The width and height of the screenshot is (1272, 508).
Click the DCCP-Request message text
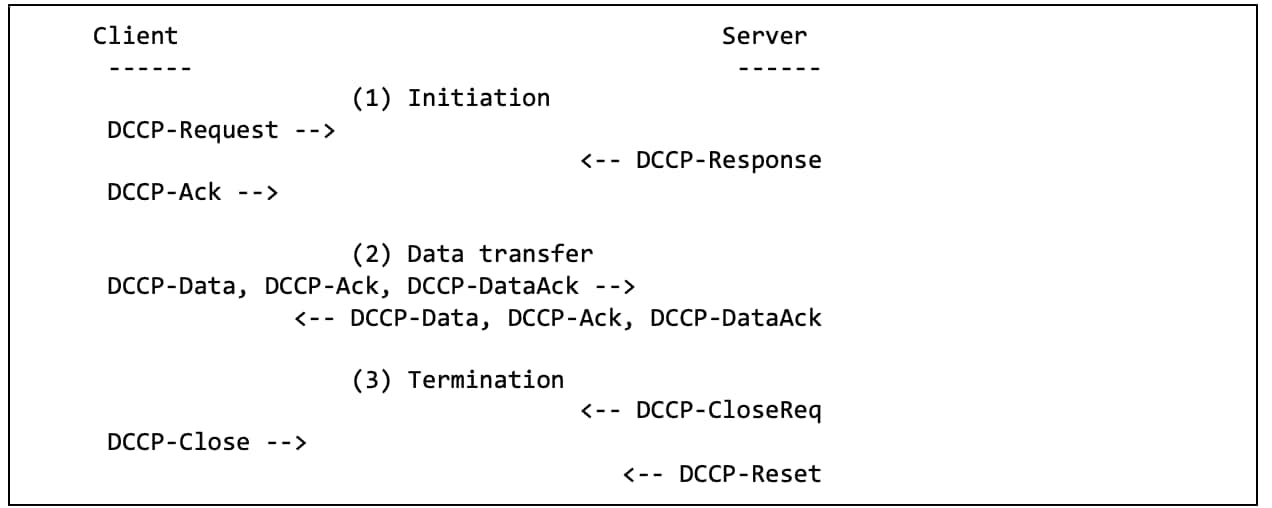(x=193, y=130)
